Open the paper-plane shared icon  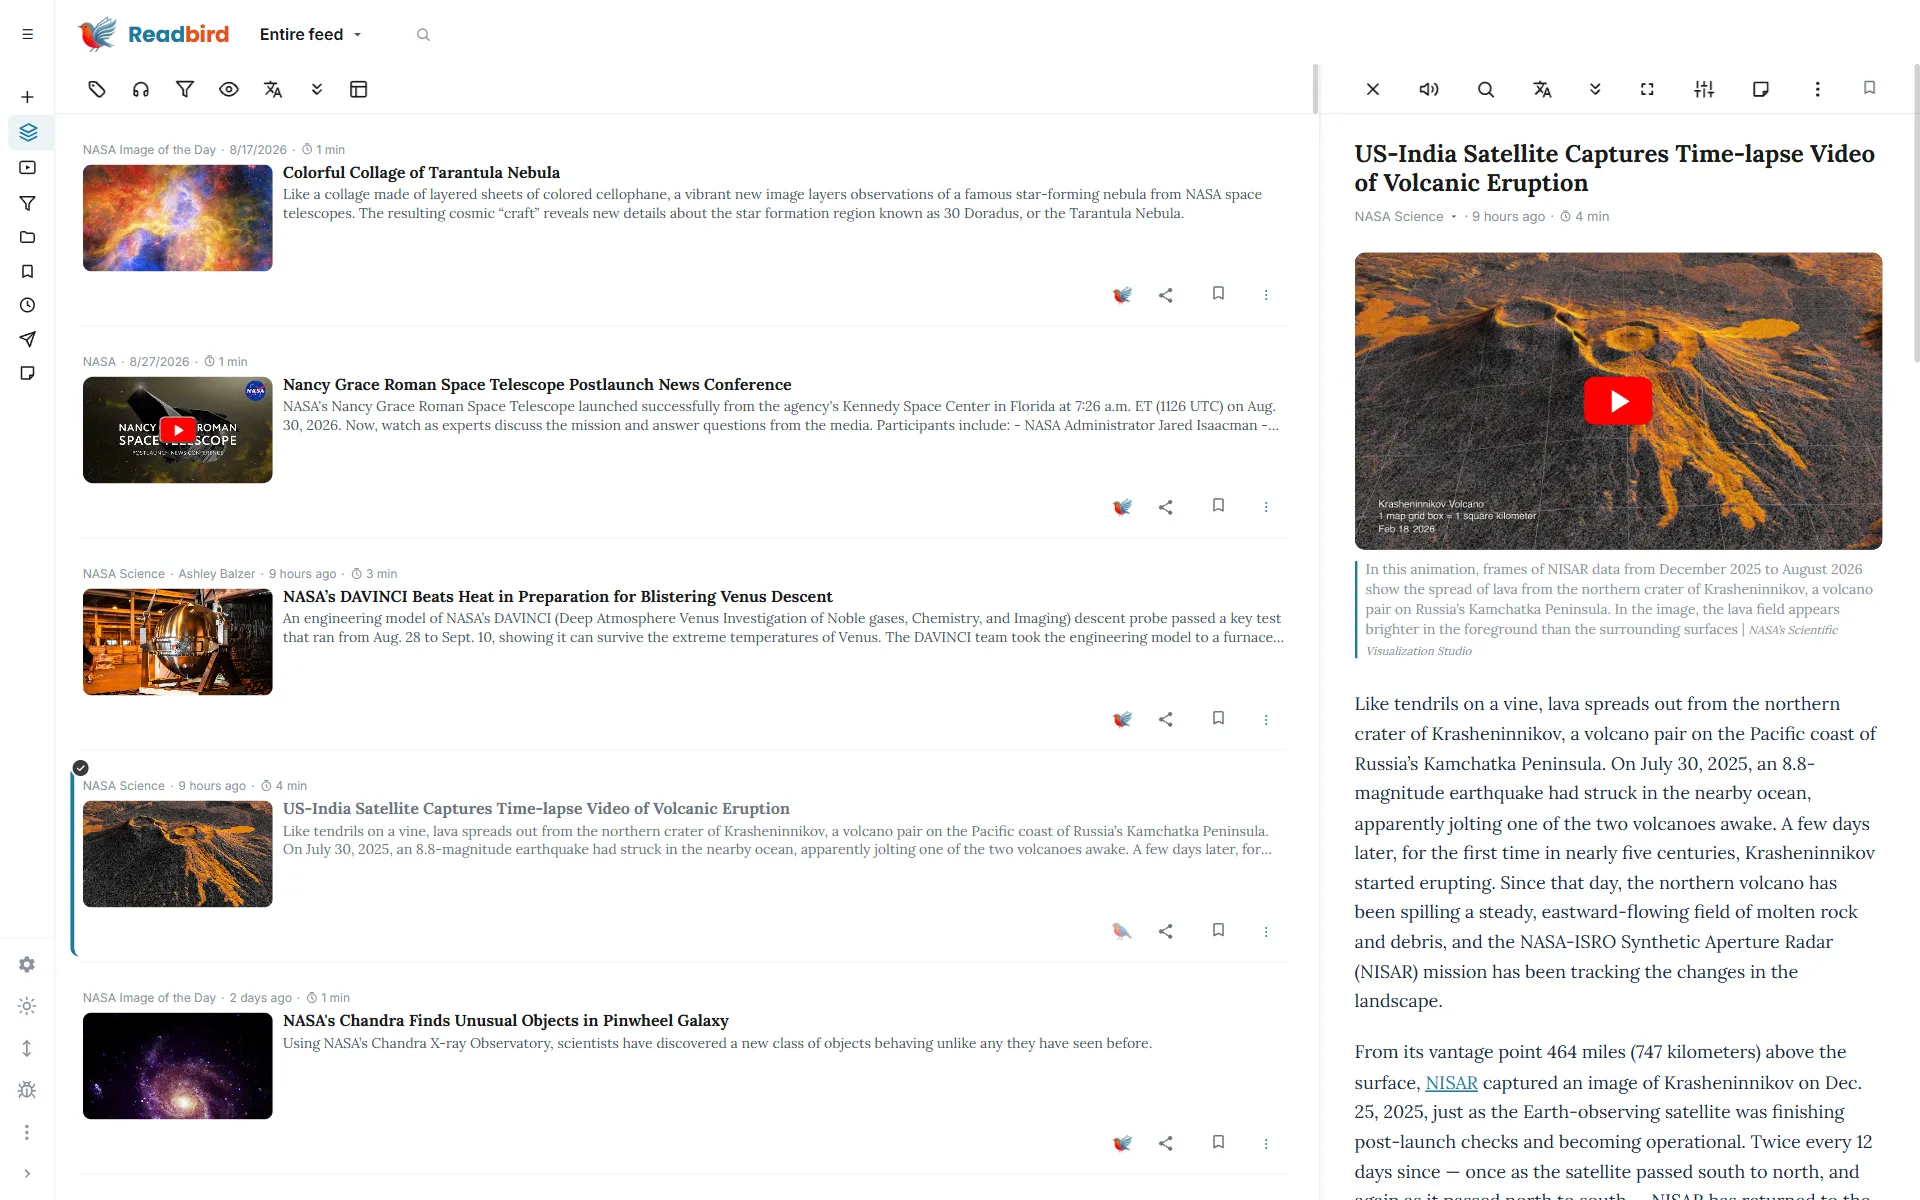27,339
